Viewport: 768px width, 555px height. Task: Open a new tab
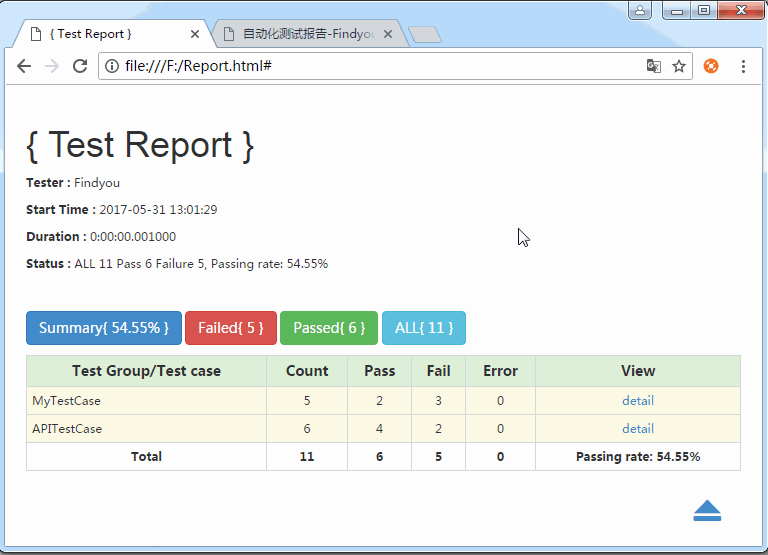click(425, 34)
